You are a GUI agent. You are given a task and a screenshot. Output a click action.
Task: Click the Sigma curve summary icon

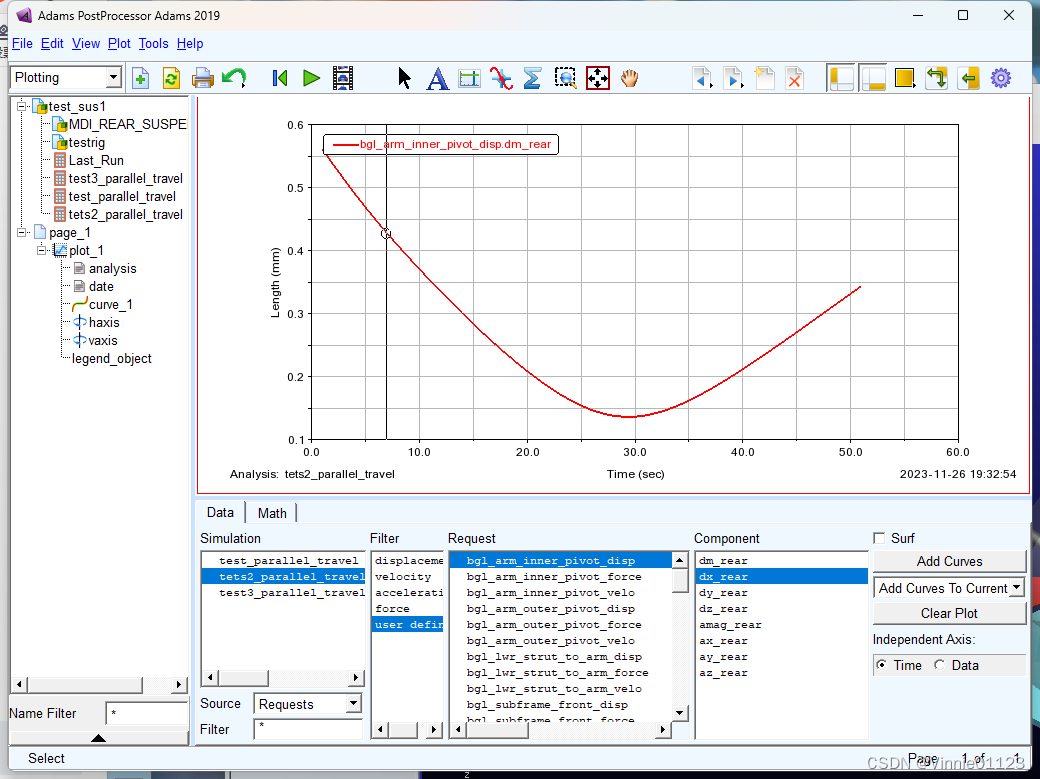click(532, 78)
